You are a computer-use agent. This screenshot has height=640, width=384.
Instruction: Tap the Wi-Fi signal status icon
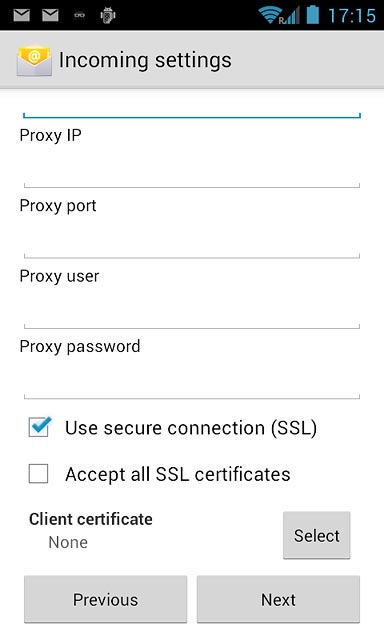tap(269, 15)
